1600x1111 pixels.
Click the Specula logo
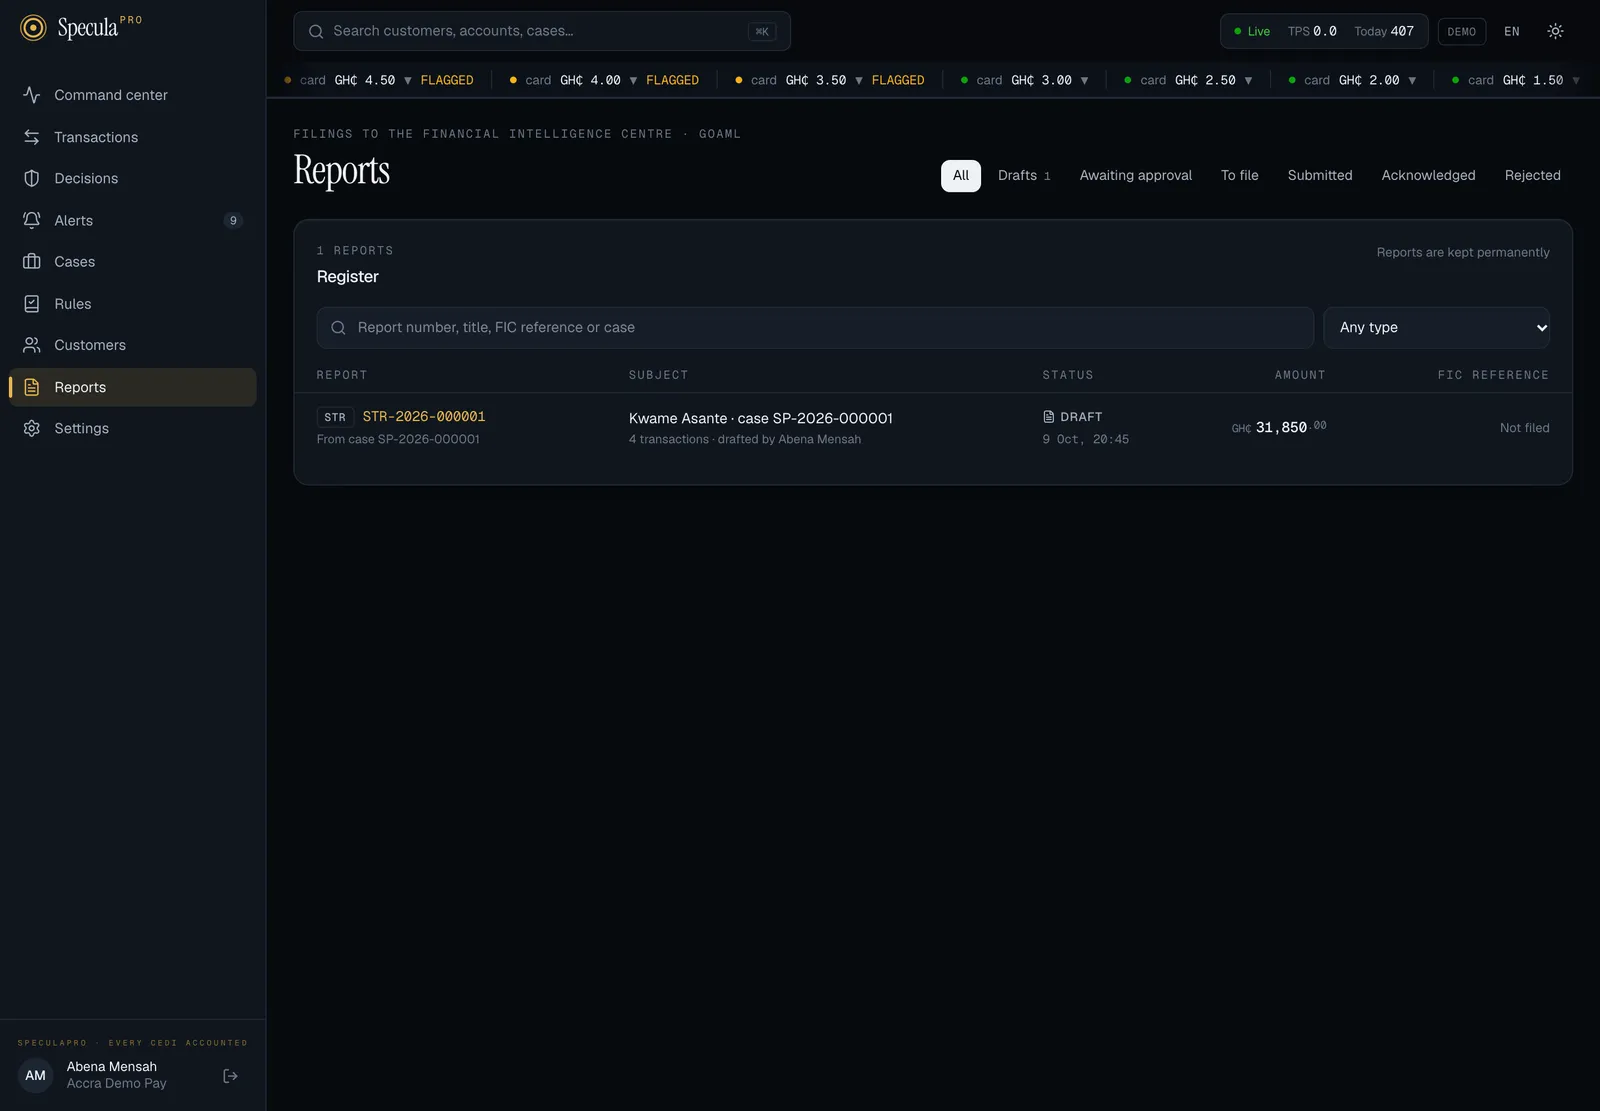[x=81, y=28]
